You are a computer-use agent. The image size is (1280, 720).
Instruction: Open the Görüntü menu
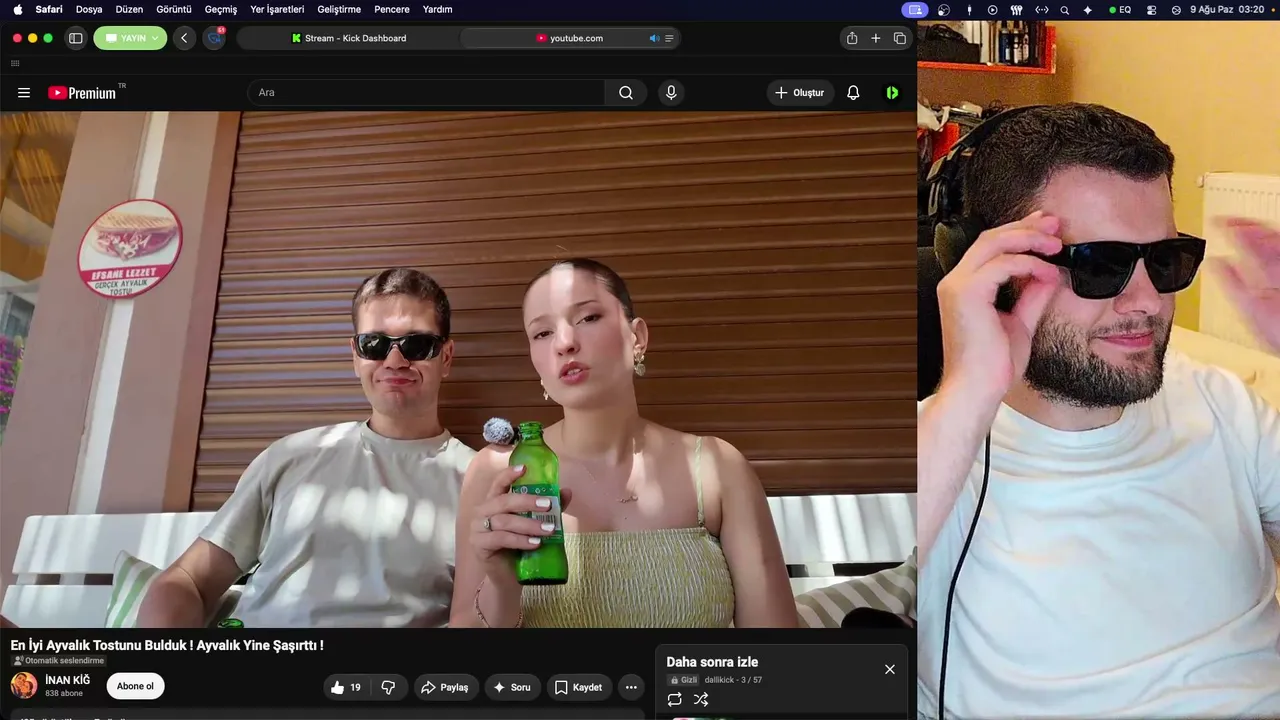tap(174, 9)
